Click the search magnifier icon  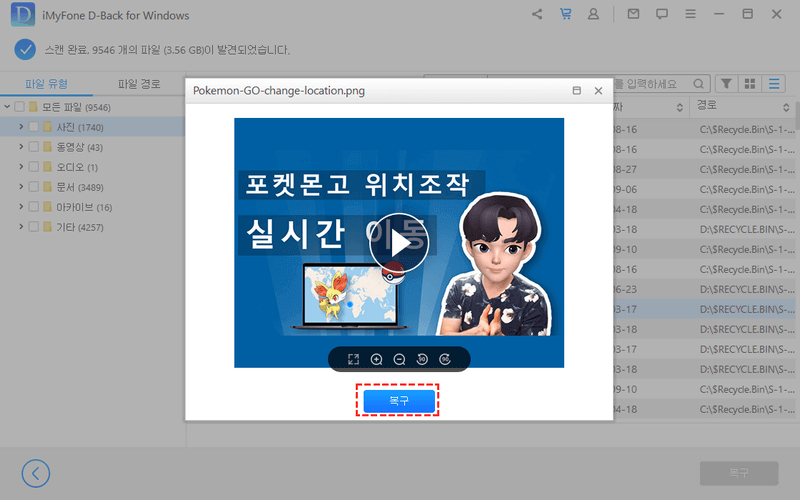point(698,84)
